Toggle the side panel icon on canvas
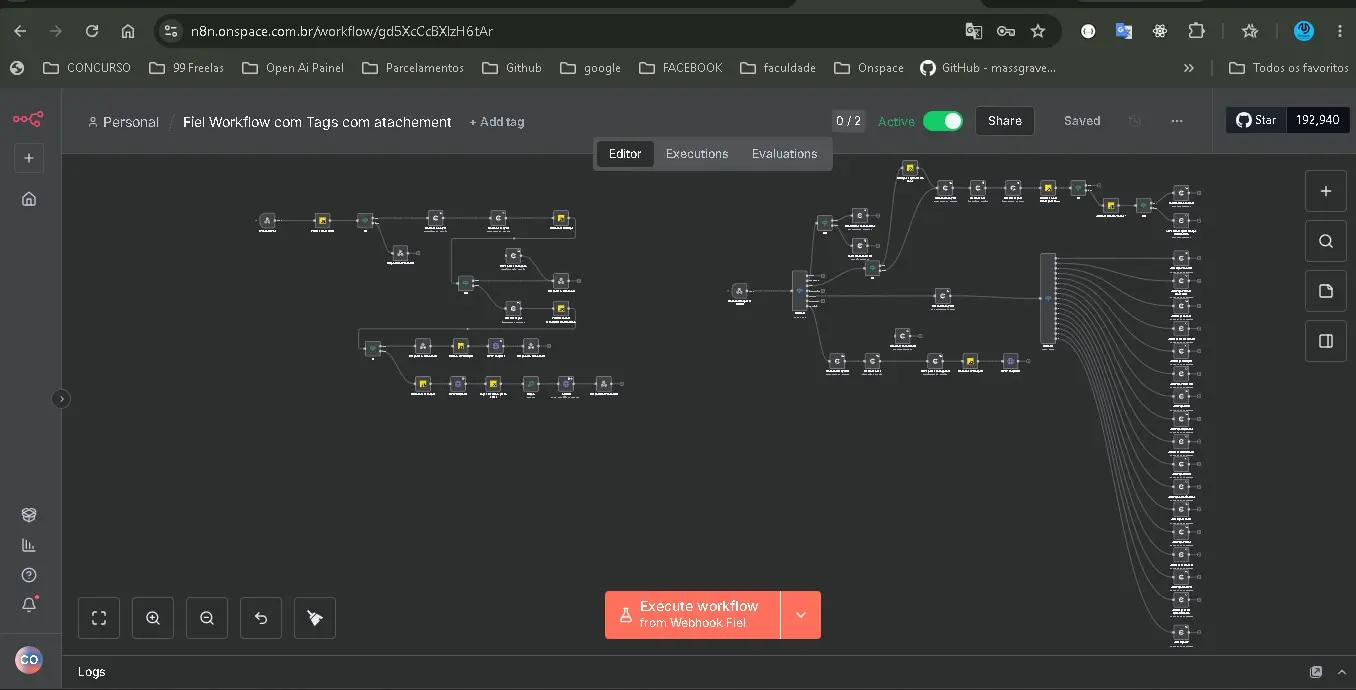The width and height of the screenshot is (1356, 690). click(1325, 341)
